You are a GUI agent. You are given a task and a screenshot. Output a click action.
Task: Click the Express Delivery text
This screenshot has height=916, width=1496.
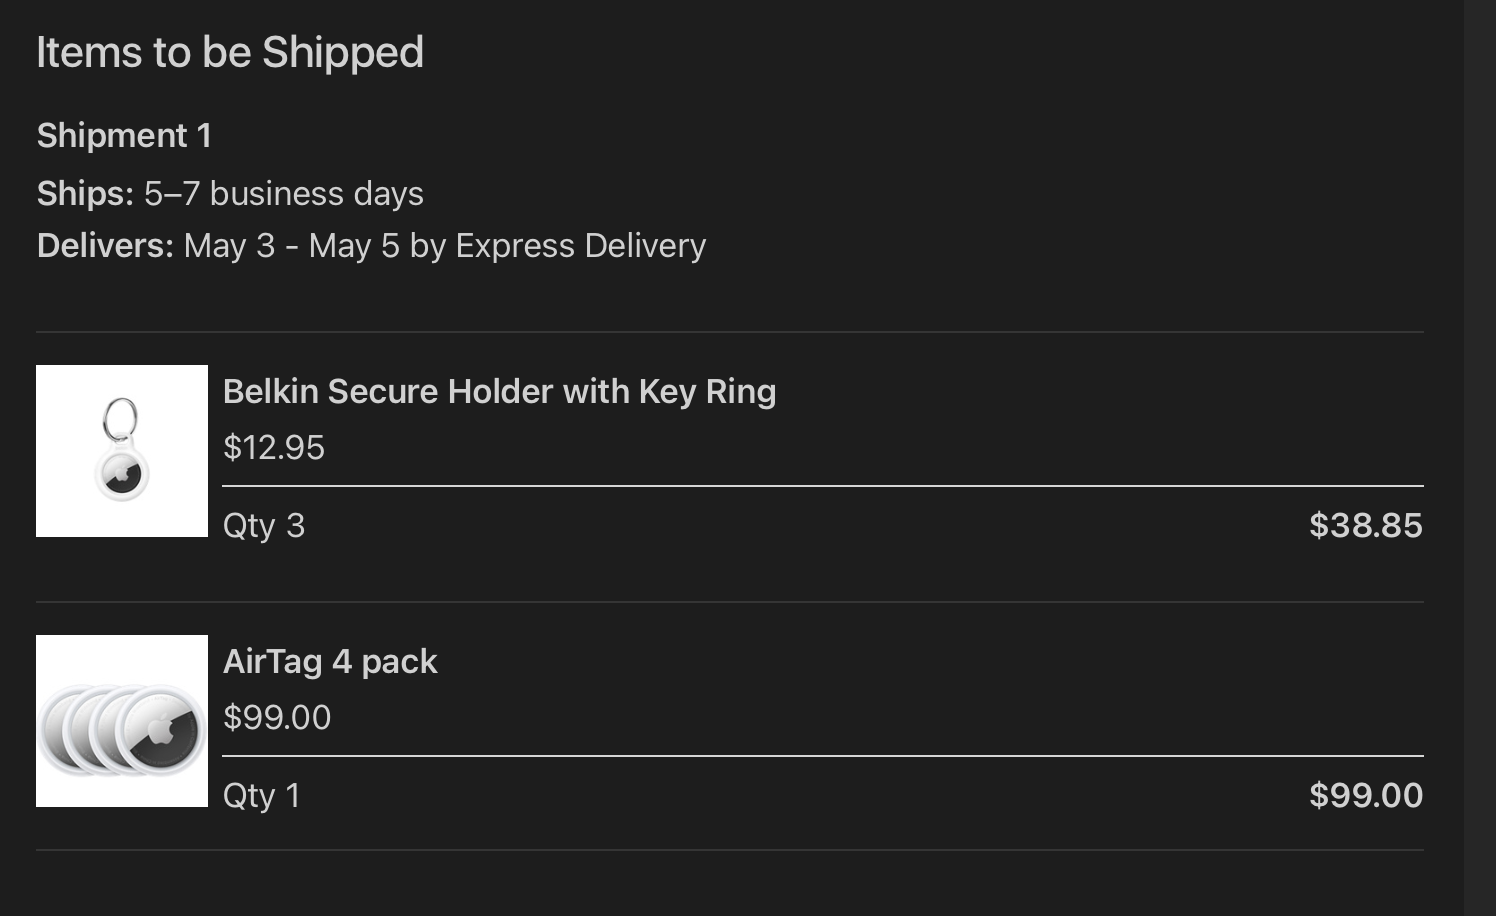pos(580,245)
